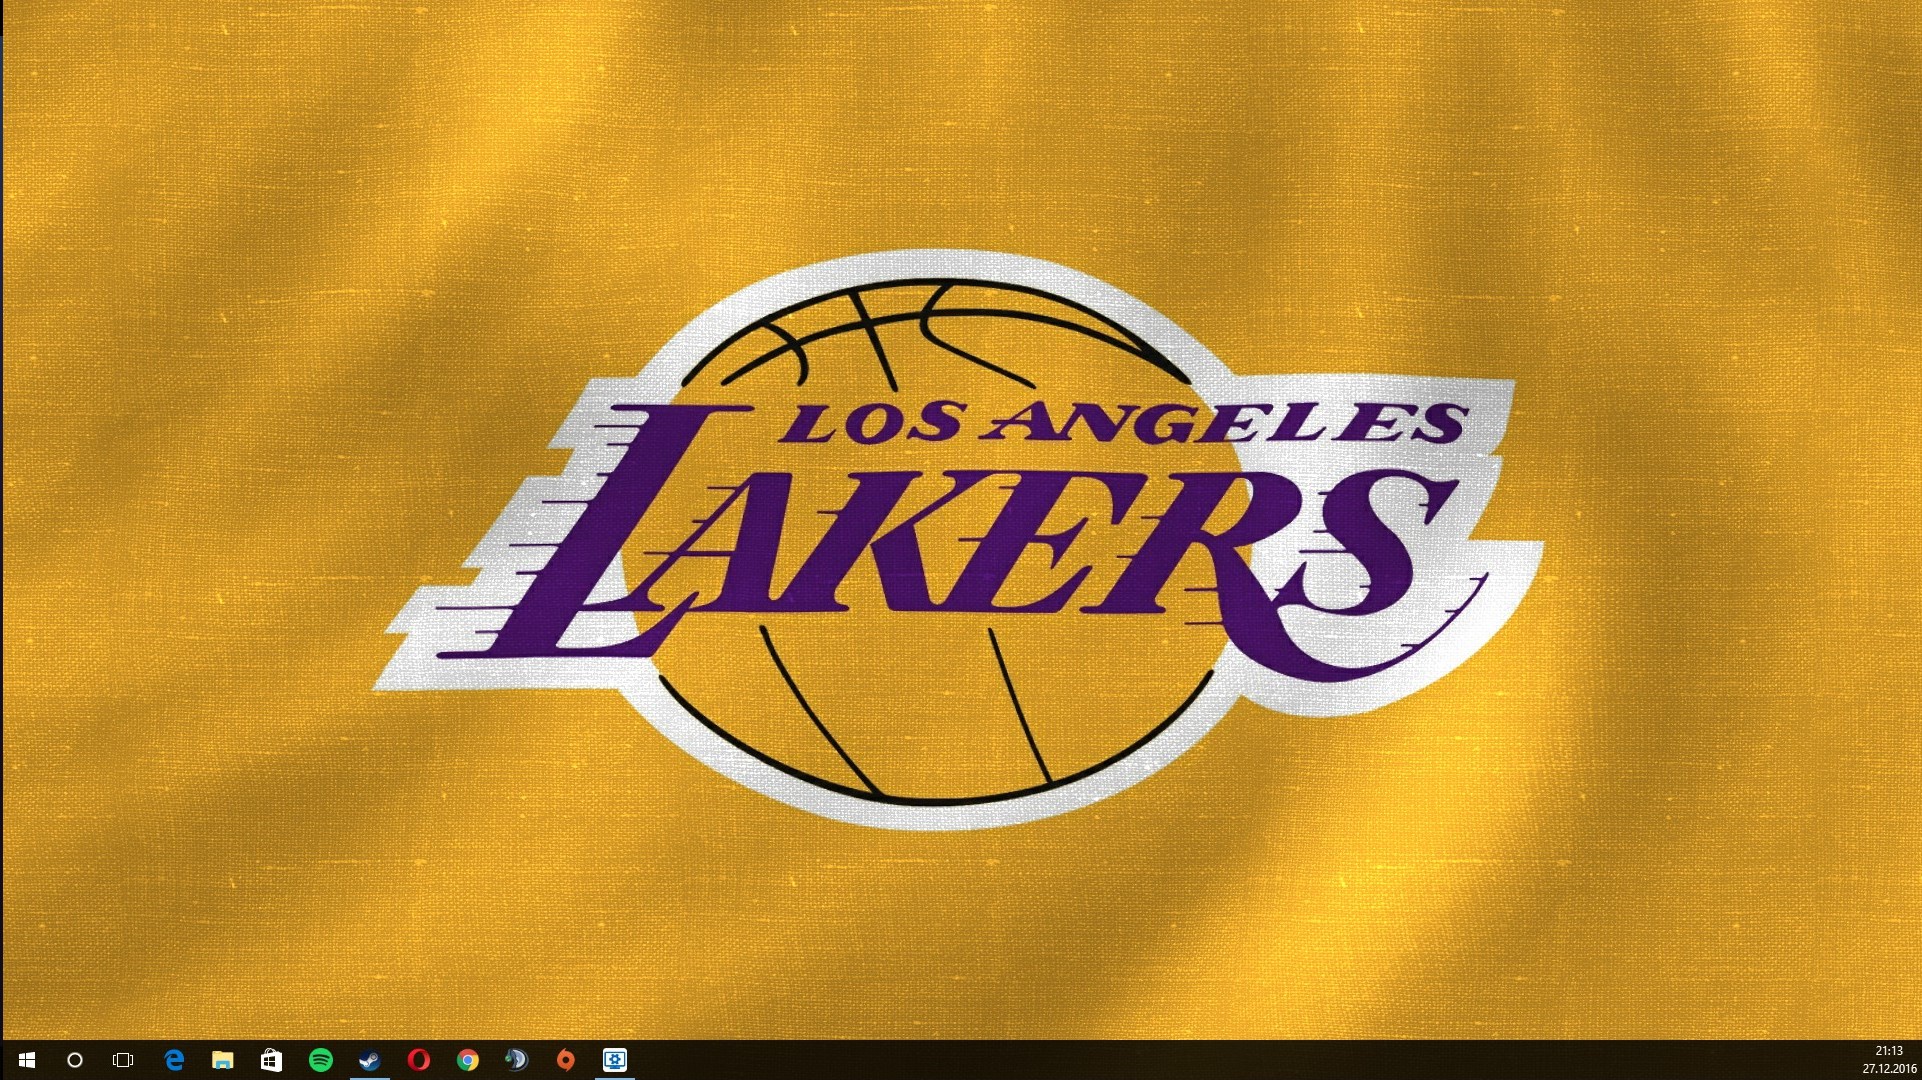
Task: Launch Origin from the taskbar
Action: point(565,1060)
